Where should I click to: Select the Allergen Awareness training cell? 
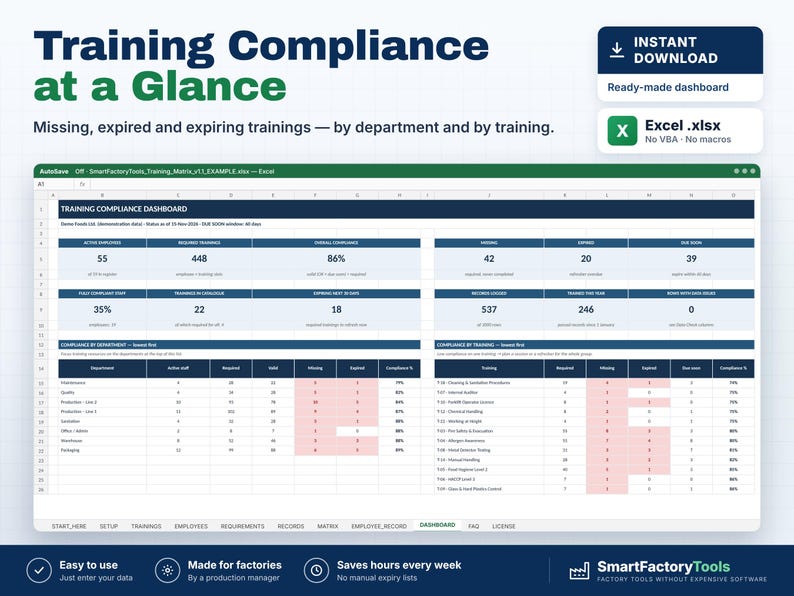pos(489,441)
